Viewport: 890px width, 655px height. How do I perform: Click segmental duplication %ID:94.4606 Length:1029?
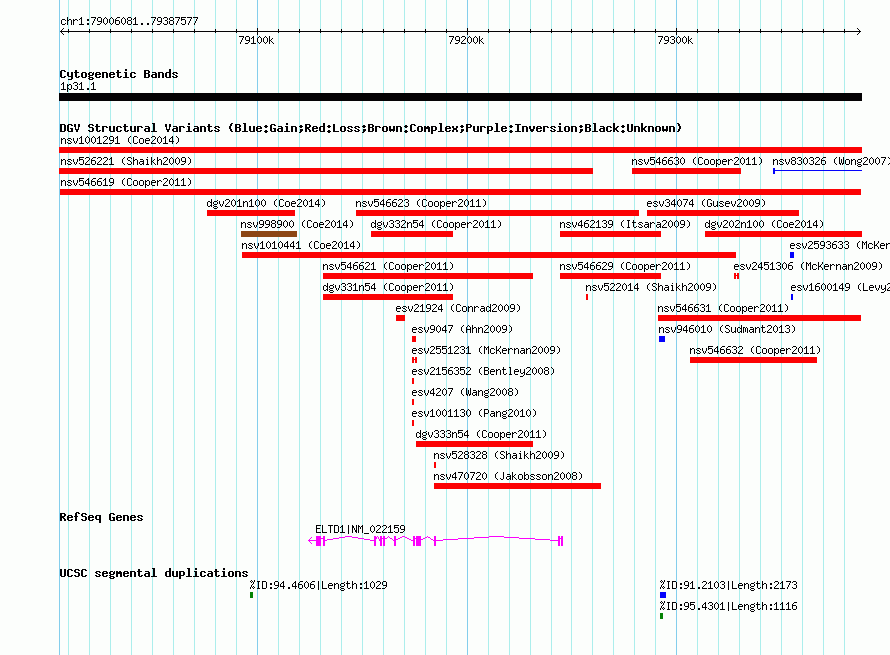251,595
